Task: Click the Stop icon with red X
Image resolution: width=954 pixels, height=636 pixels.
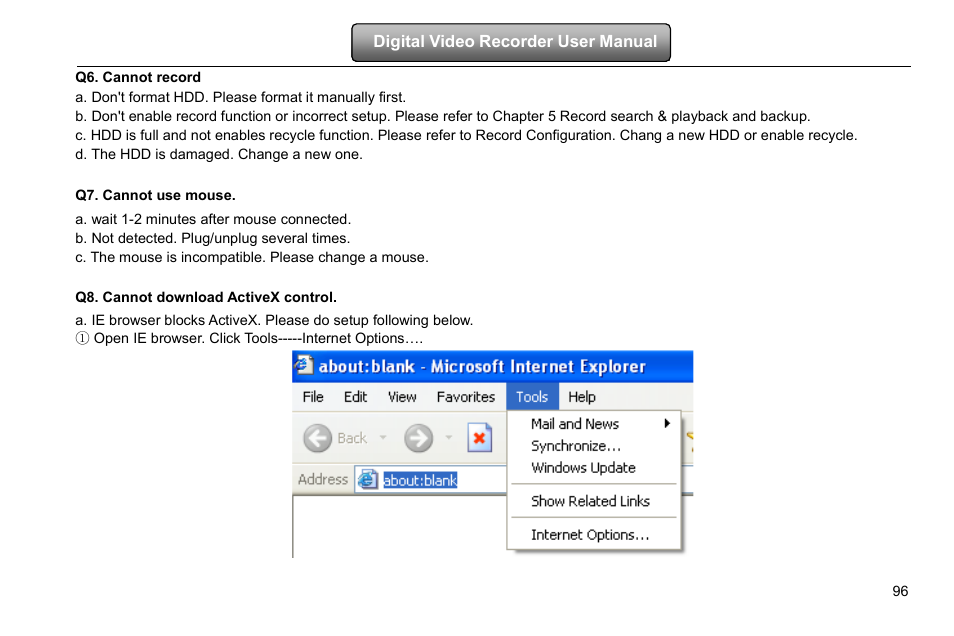Action: coord(479,438)
